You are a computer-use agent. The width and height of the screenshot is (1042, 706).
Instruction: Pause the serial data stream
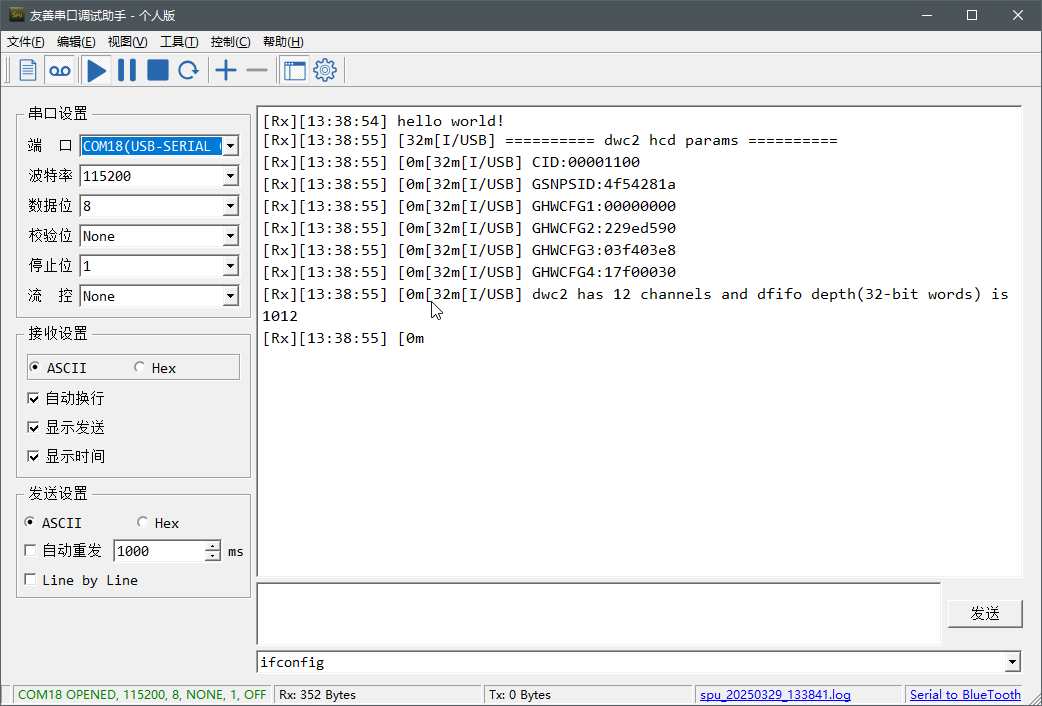[x=127, y=69]
